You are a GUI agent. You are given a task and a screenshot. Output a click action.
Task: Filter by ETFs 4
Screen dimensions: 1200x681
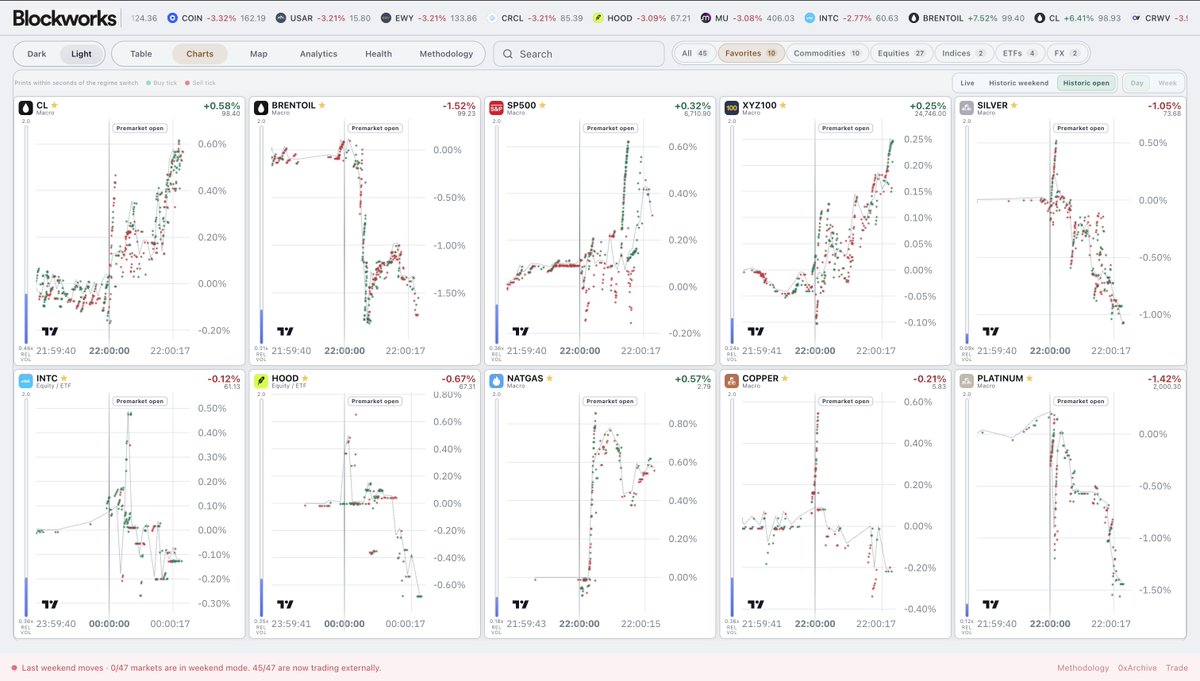1019,54
